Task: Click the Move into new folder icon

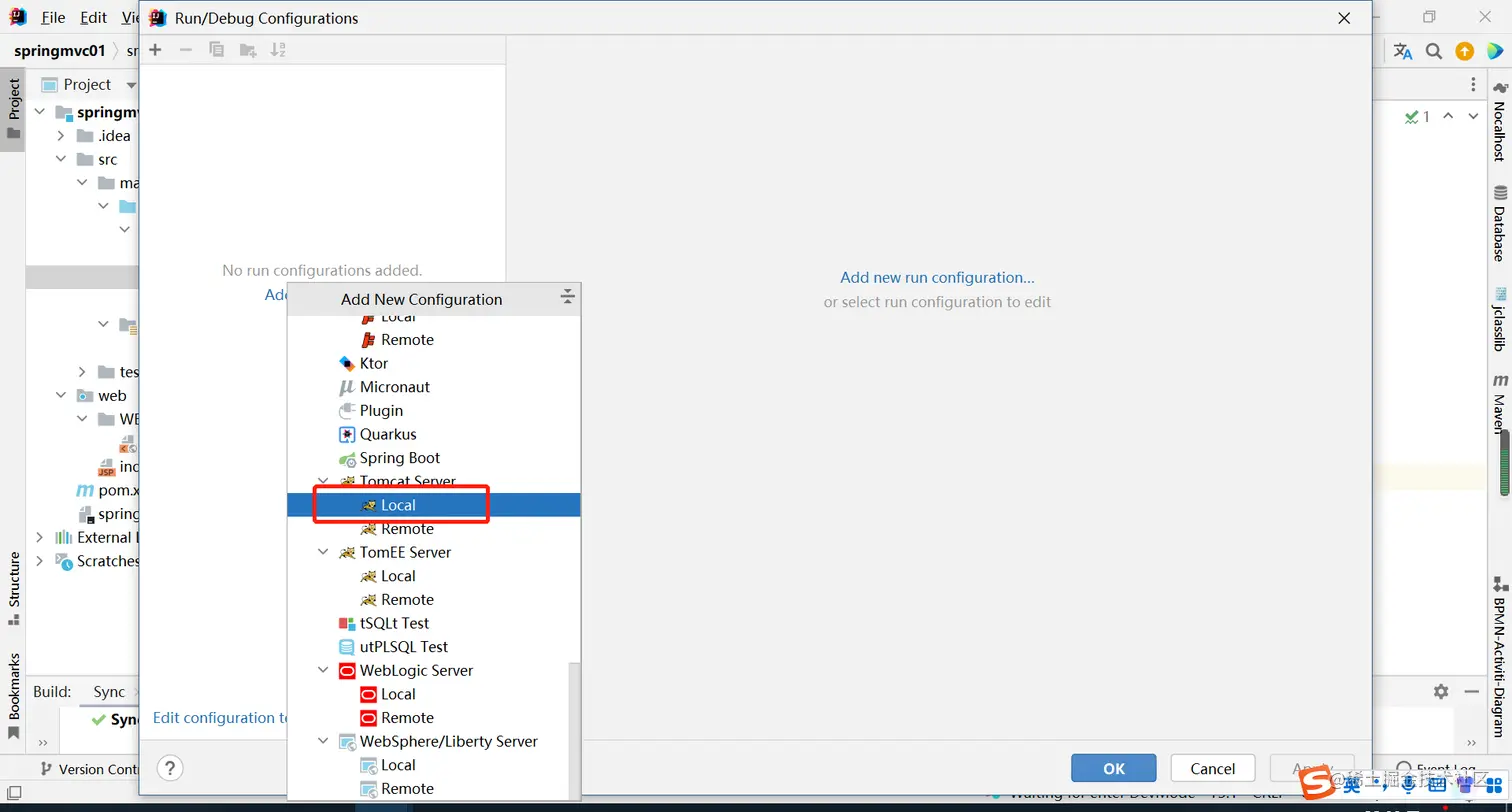Action: click(x=248, y=50)
